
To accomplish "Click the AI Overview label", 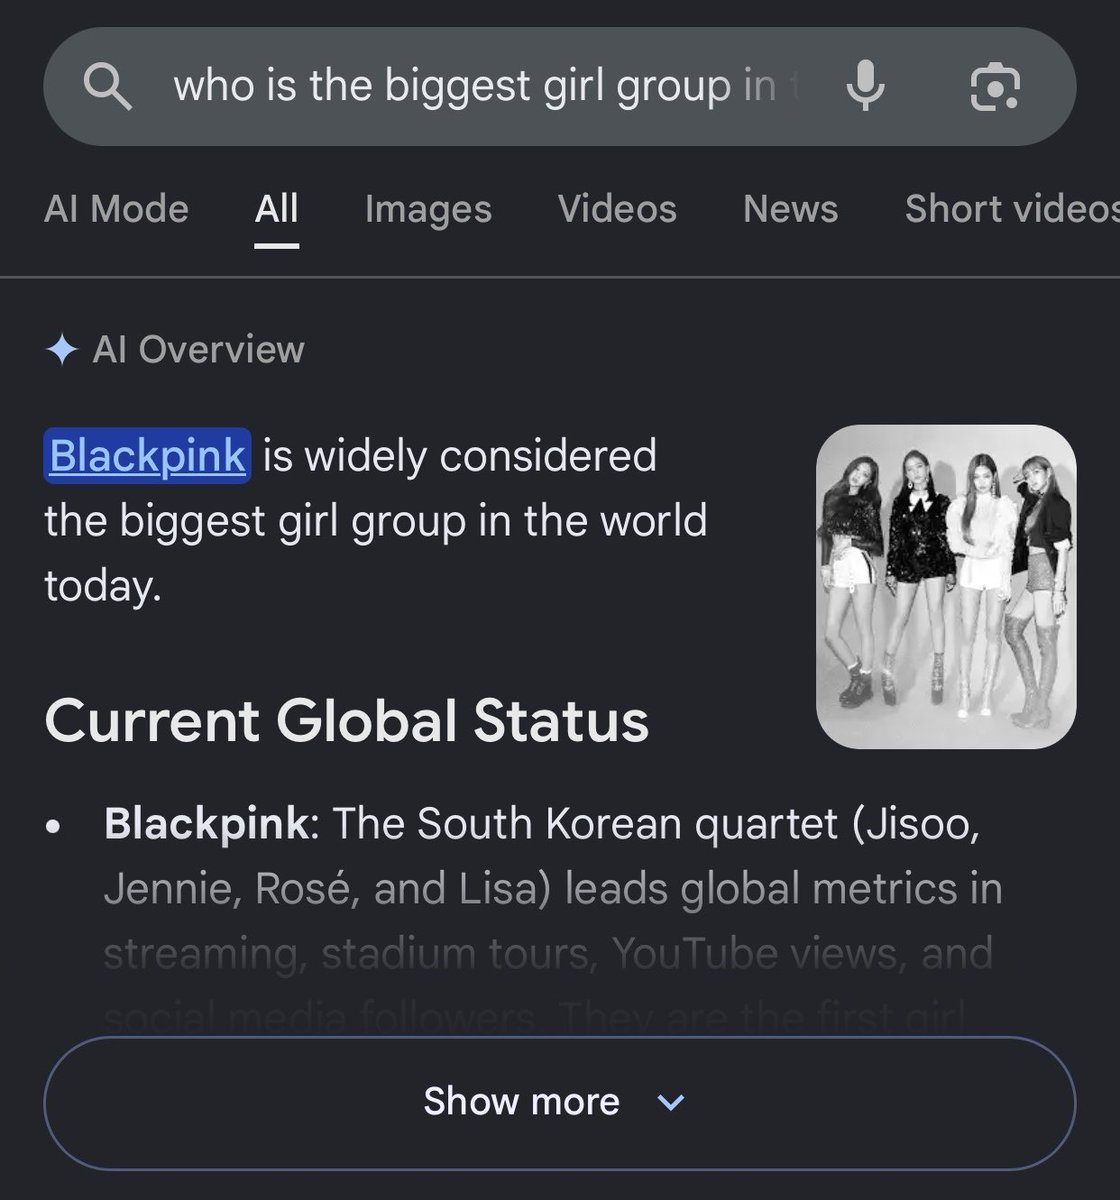I will [x=198, y=350].
